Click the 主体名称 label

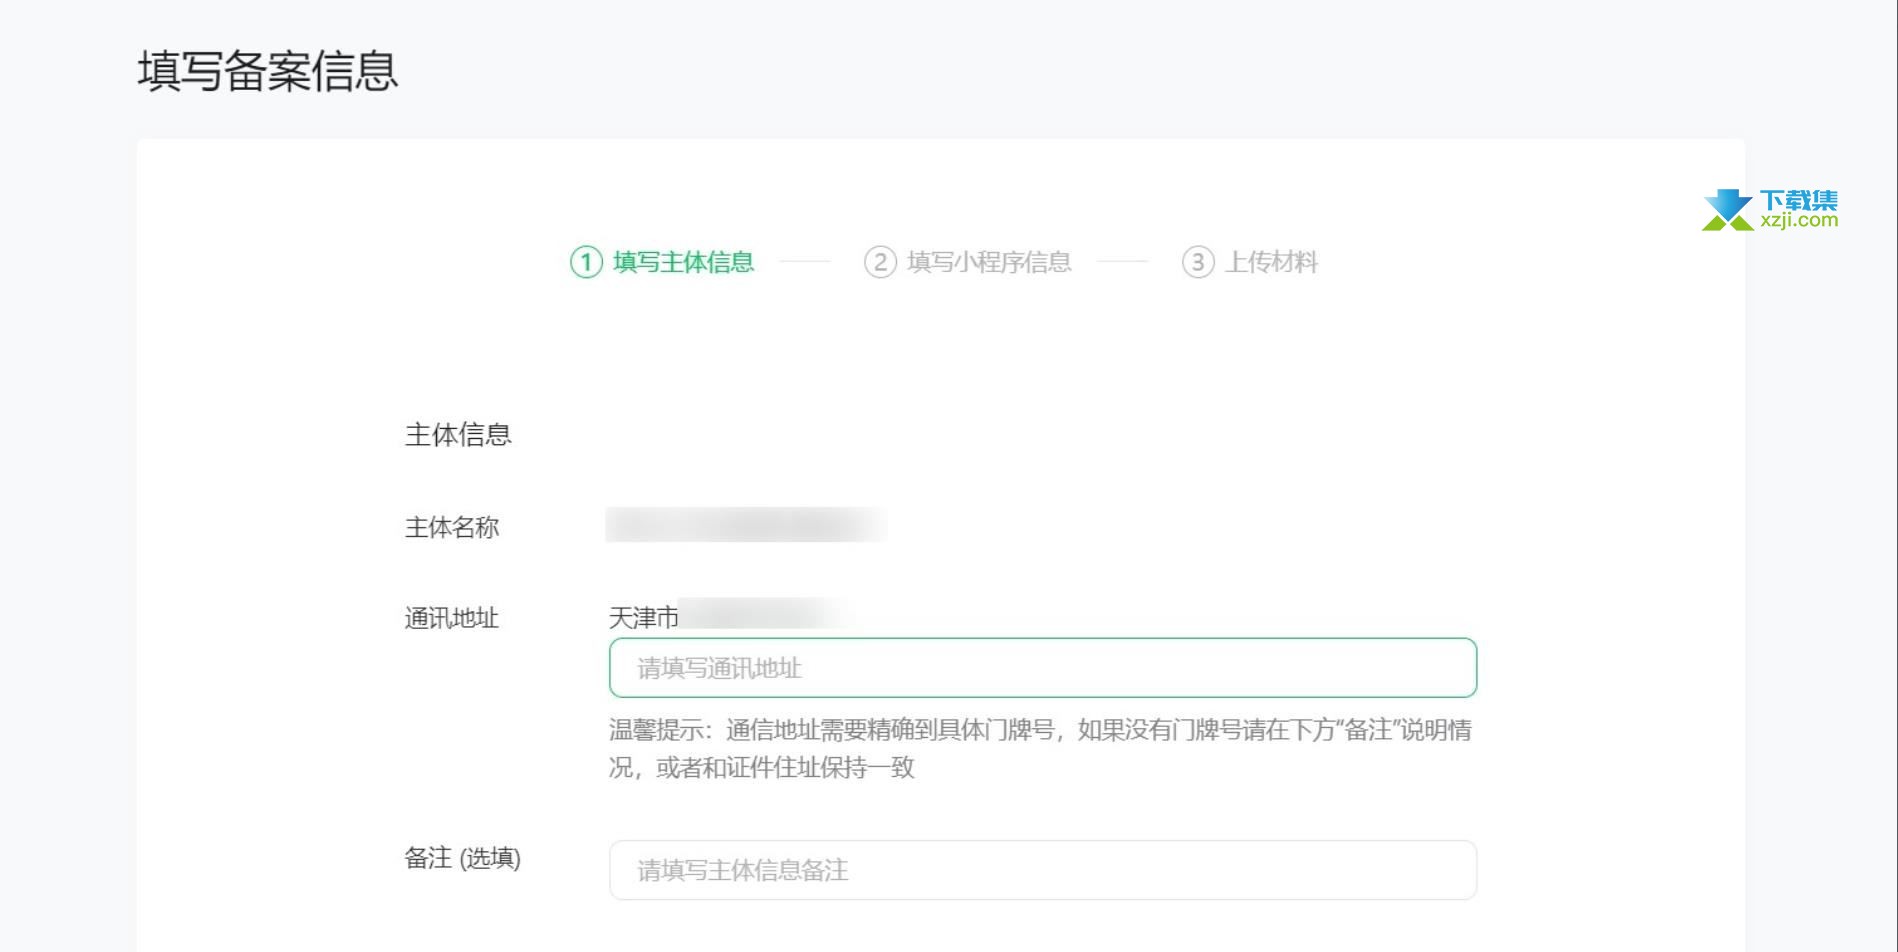click(x=452, y=528)
